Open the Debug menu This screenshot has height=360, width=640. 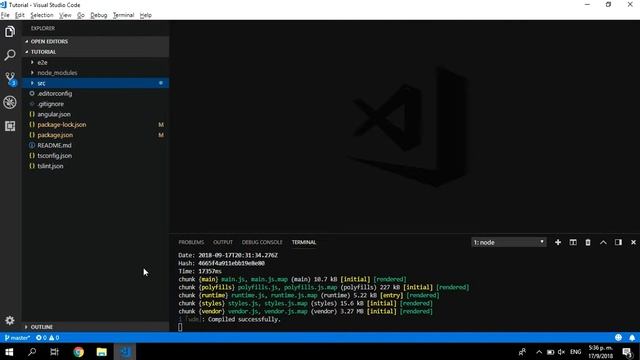tap(98, 15)
